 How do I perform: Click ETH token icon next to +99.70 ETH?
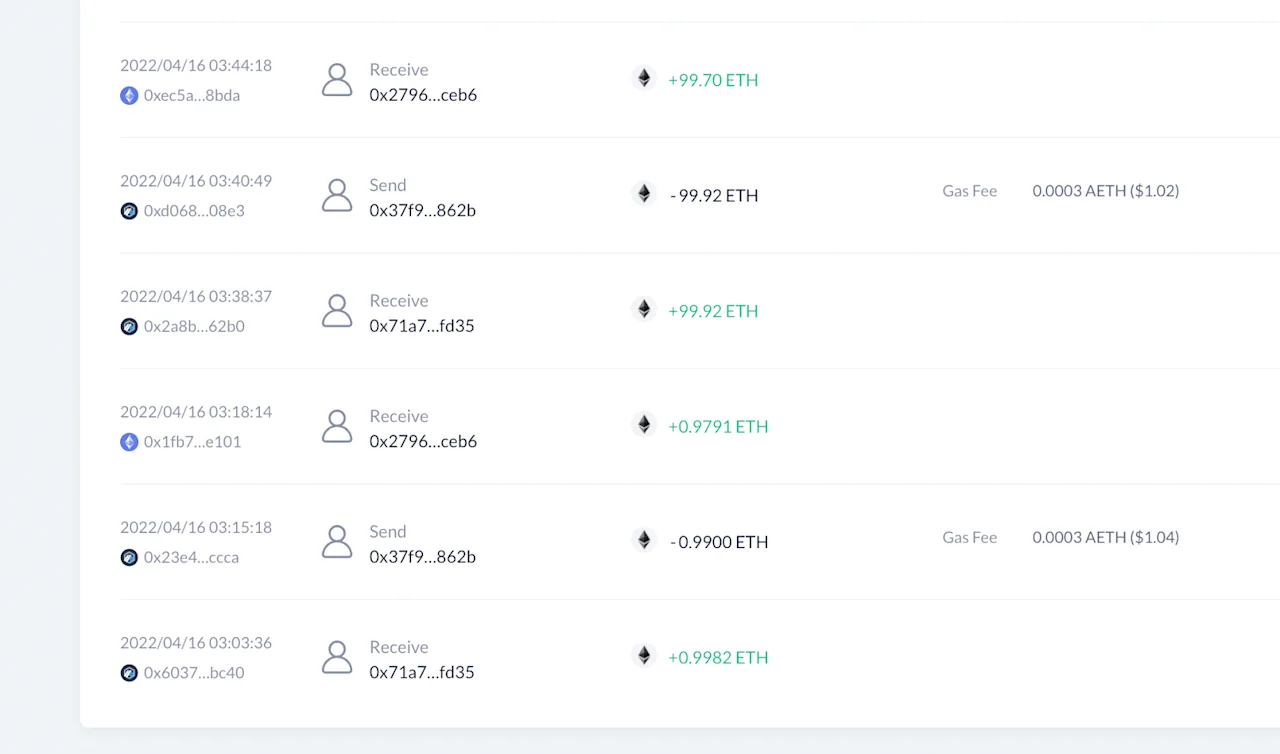[644, 78]
